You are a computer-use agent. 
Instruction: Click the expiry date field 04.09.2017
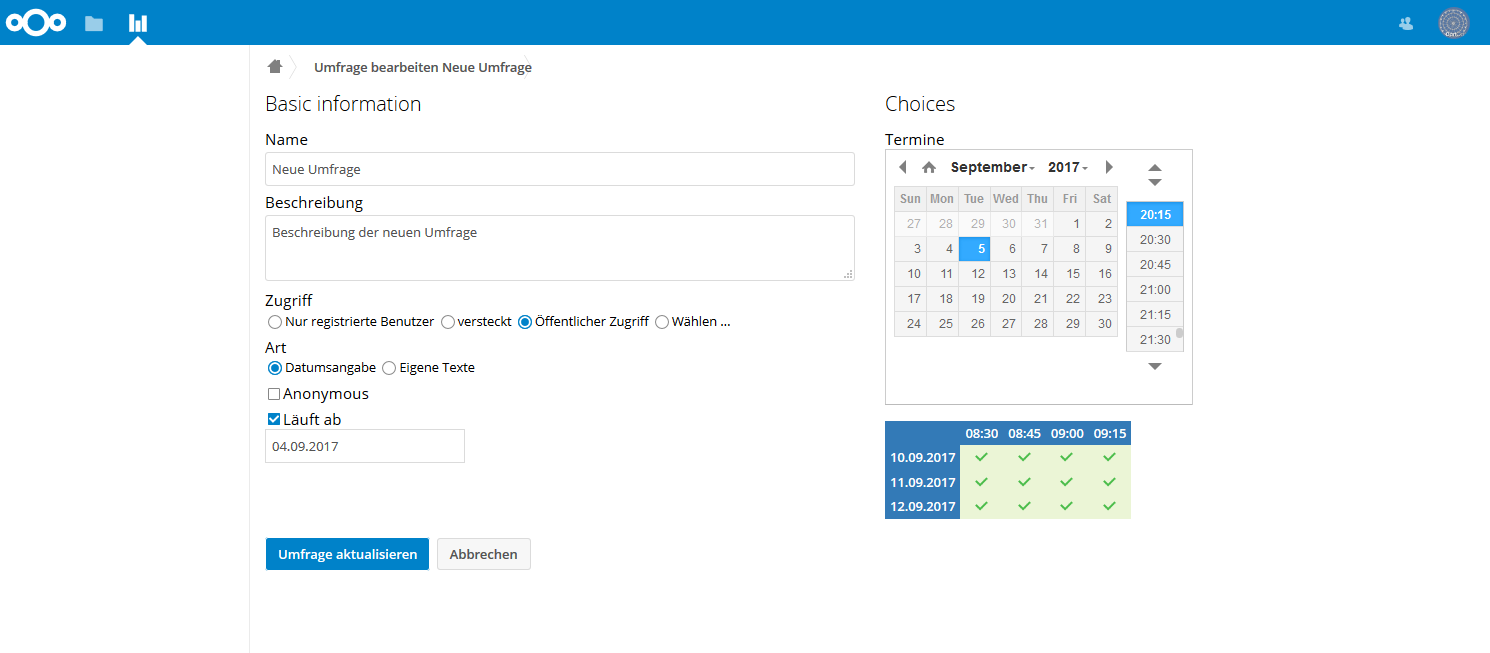365,446
